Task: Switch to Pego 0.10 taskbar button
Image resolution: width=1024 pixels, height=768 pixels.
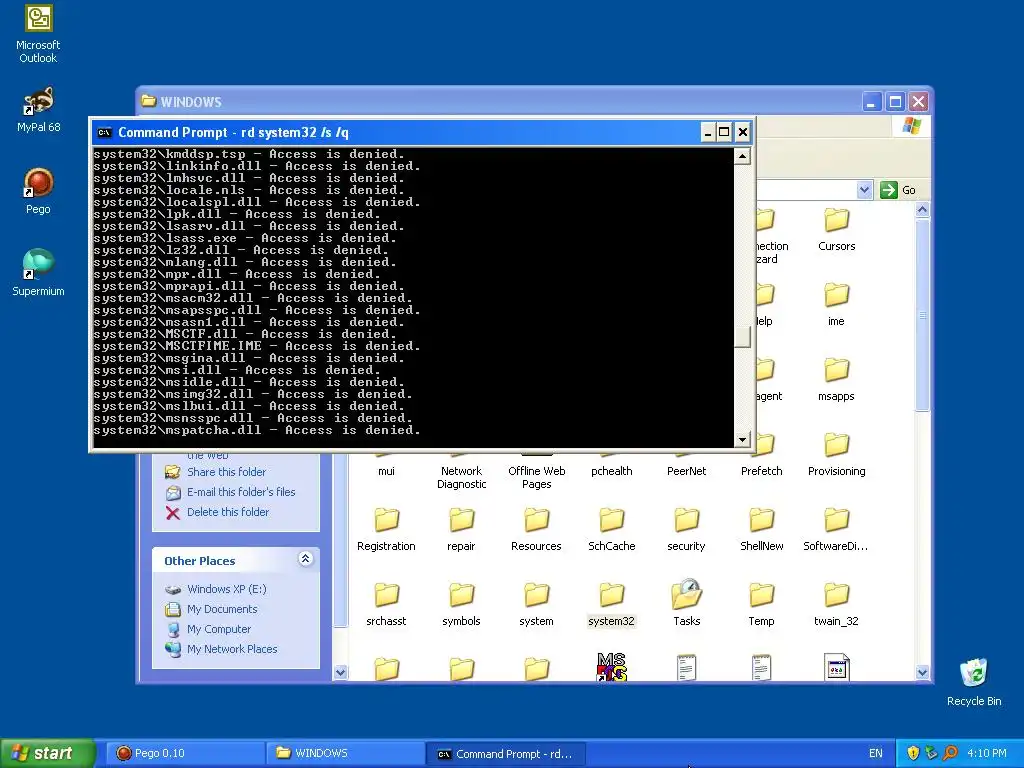Action: coord(185,753)
